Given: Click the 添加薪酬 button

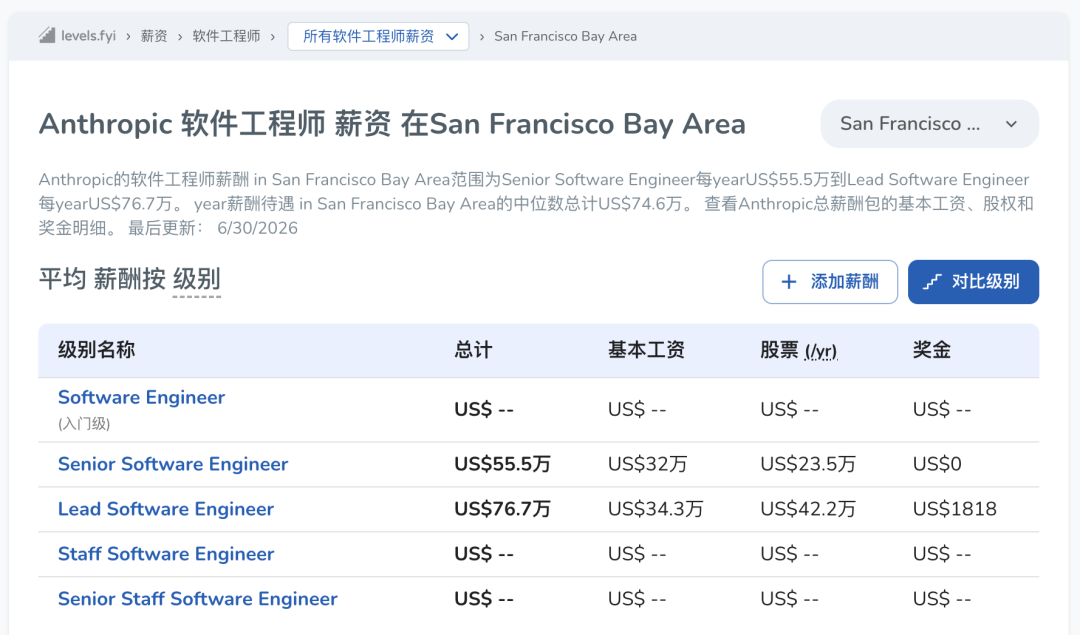Looking at the screenshot, I should 830,282.
